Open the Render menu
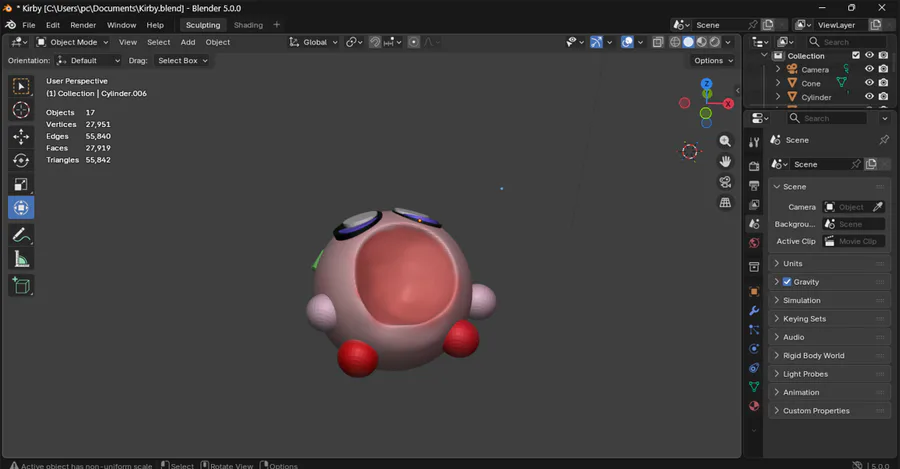The image size is (900, 469). pos(83,25)
